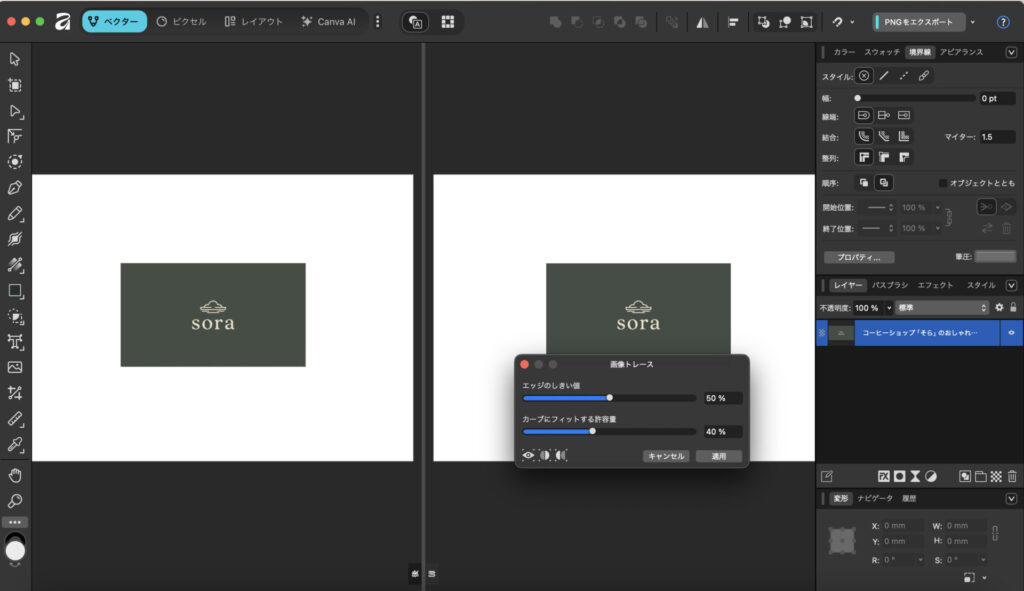Open dropdown arrow next to PNGをエクスポート
Viewport: 1024px width, 591px height.
click(973, 21)
